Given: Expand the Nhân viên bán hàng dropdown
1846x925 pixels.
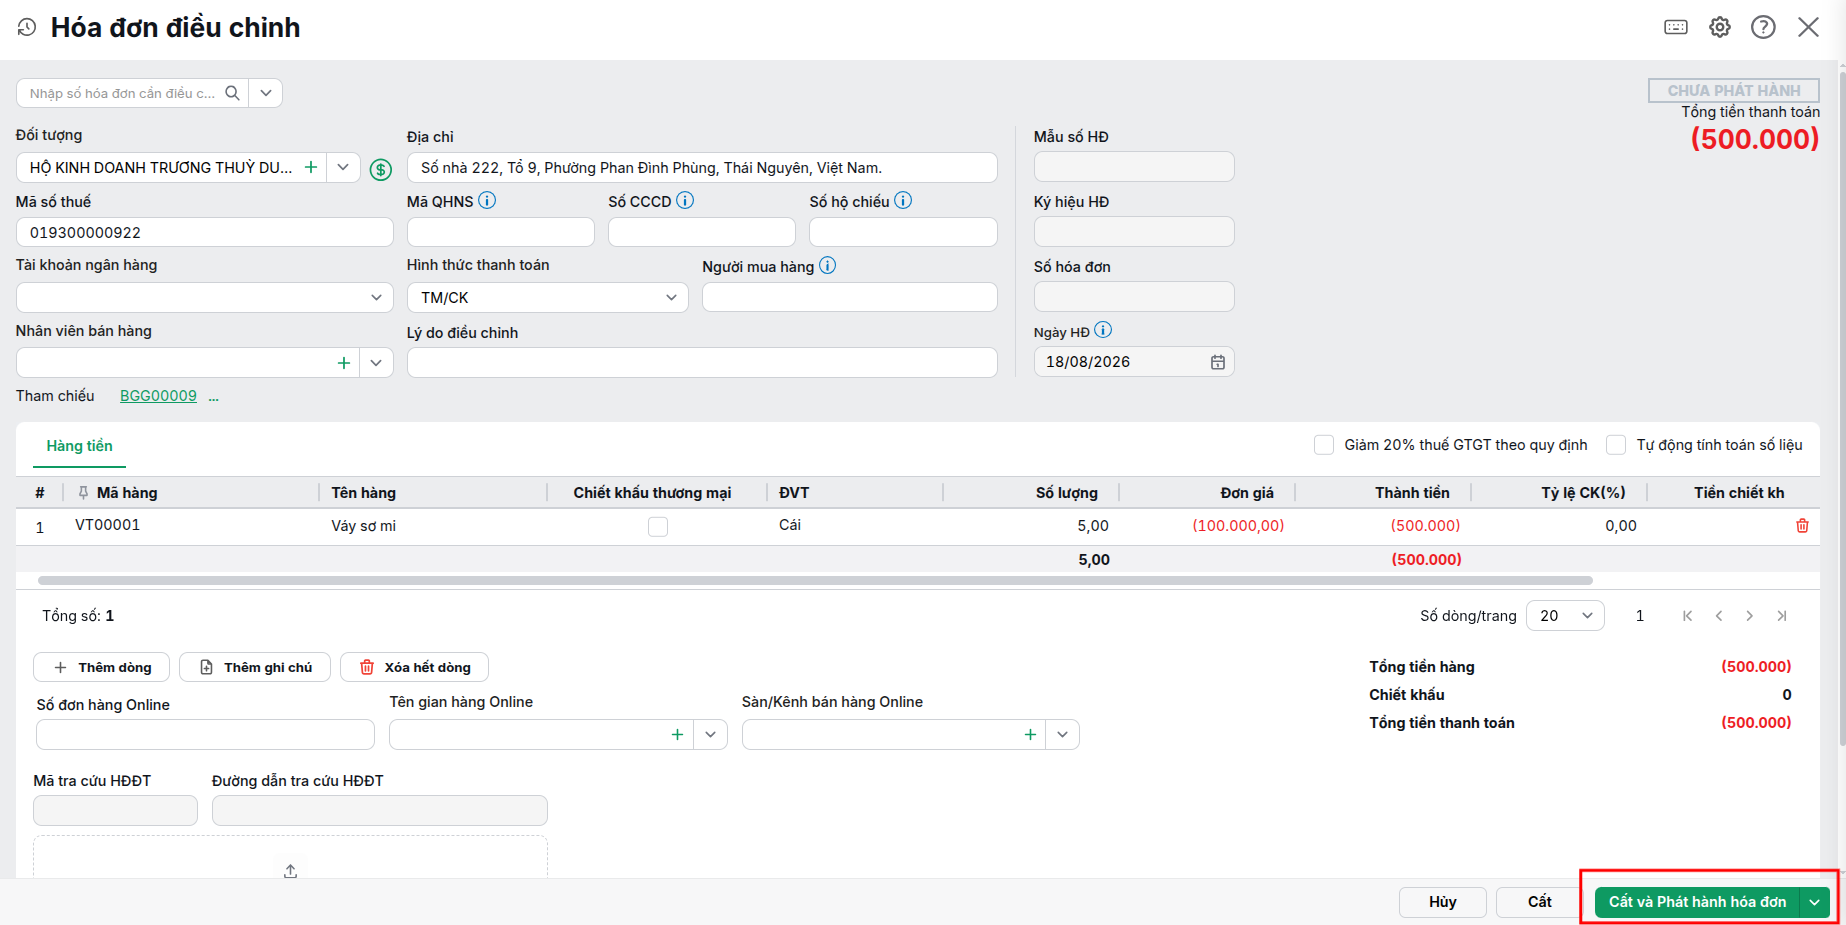Looking at the screenshot, I should (376, 363).
